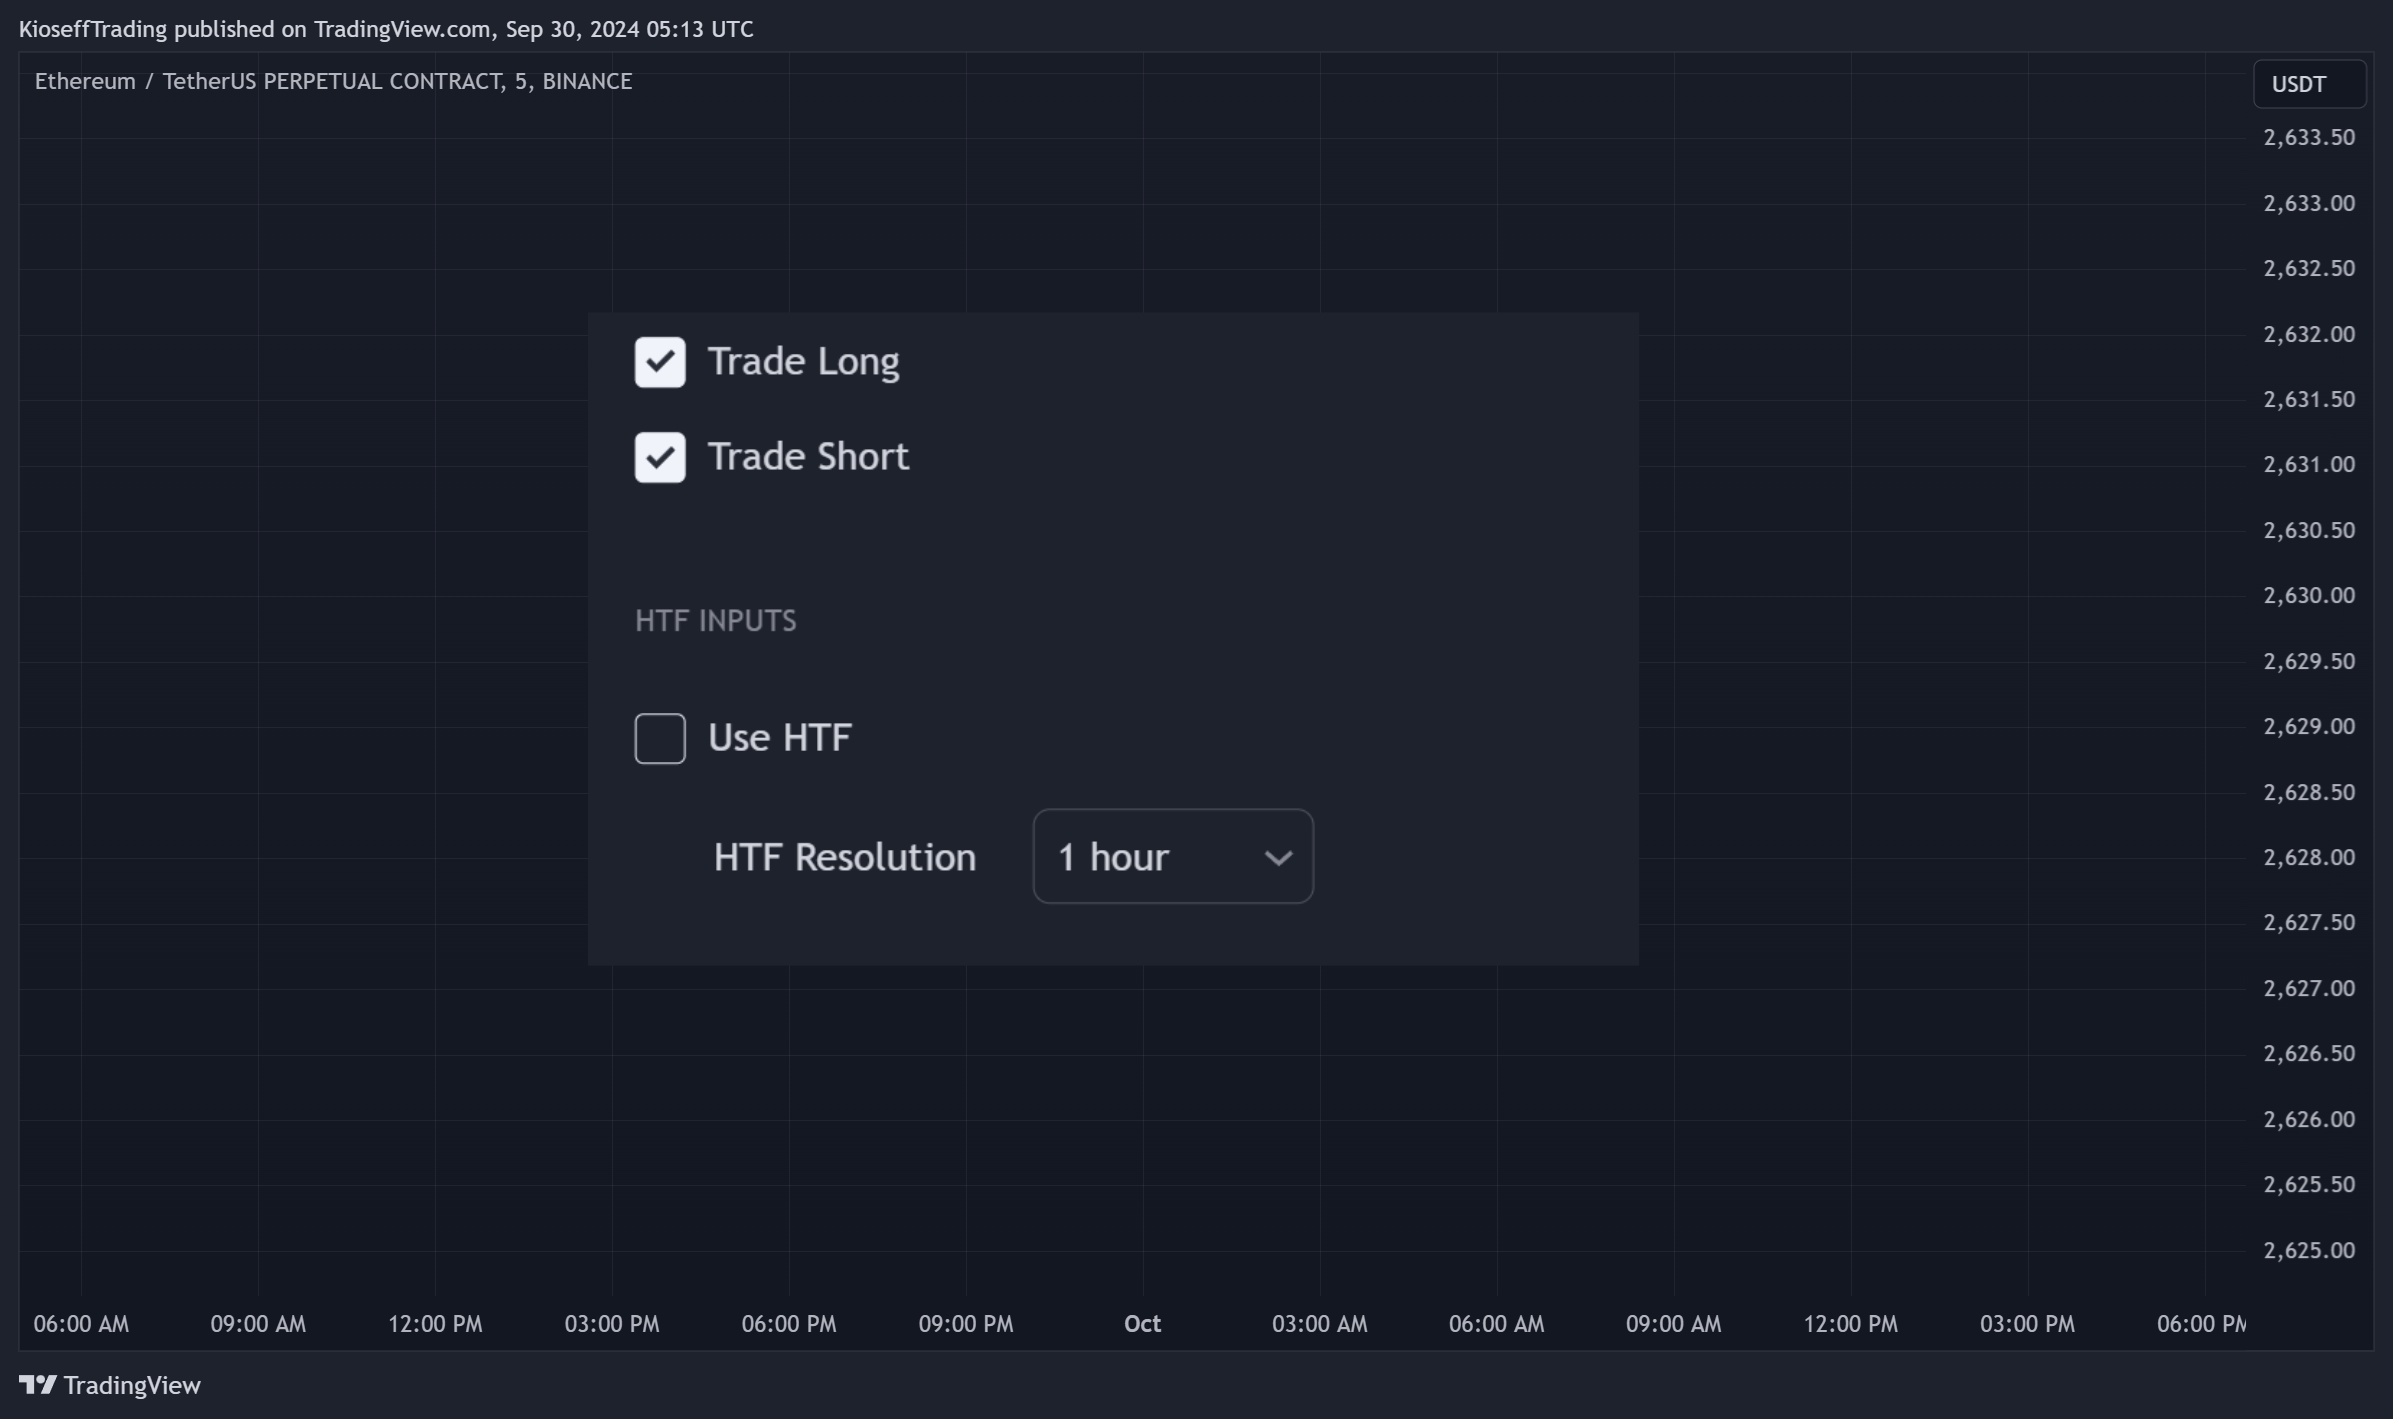Click the 2,625.00 price label
The image size is (2393, 1419).
coord(2309,1250)
